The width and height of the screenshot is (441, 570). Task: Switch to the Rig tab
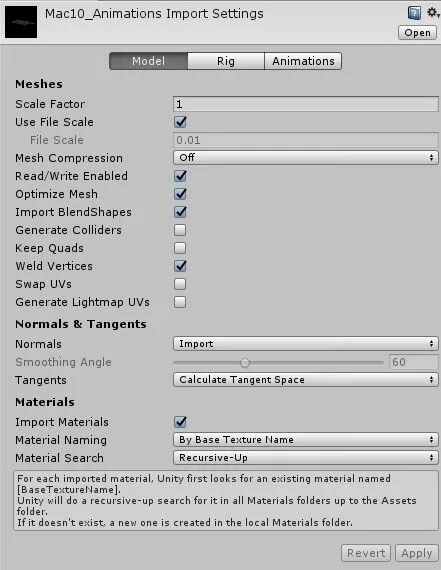click(226, 61)
